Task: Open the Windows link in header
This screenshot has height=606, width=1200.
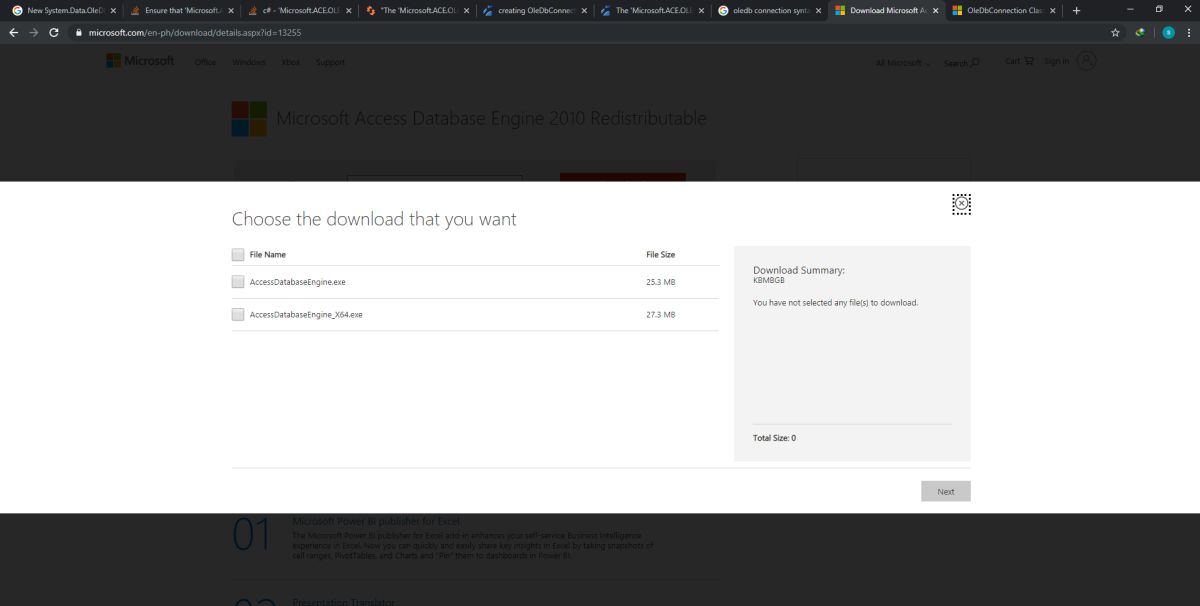Action: (249, 62)
